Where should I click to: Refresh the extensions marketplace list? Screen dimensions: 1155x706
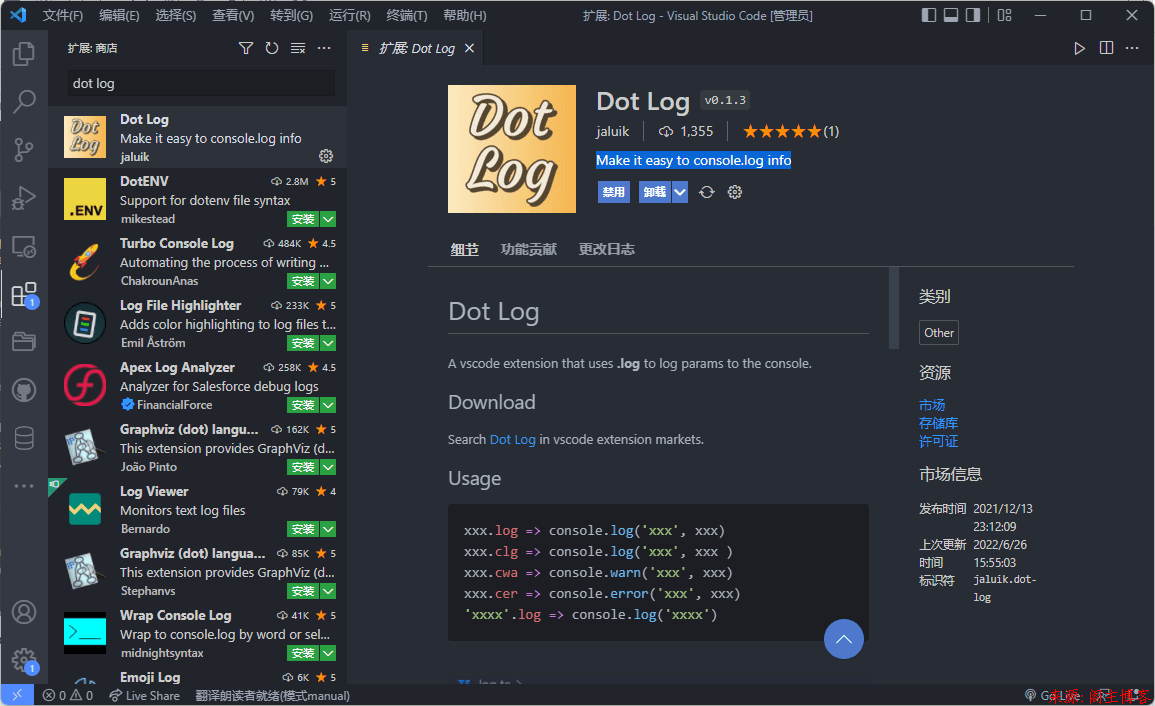[x=272, y=48]
